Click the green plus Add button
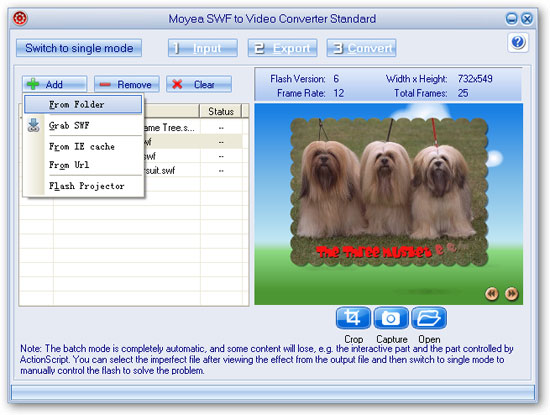Image resolution: width=550 pixels, height=415 pixels. point(54,84)
